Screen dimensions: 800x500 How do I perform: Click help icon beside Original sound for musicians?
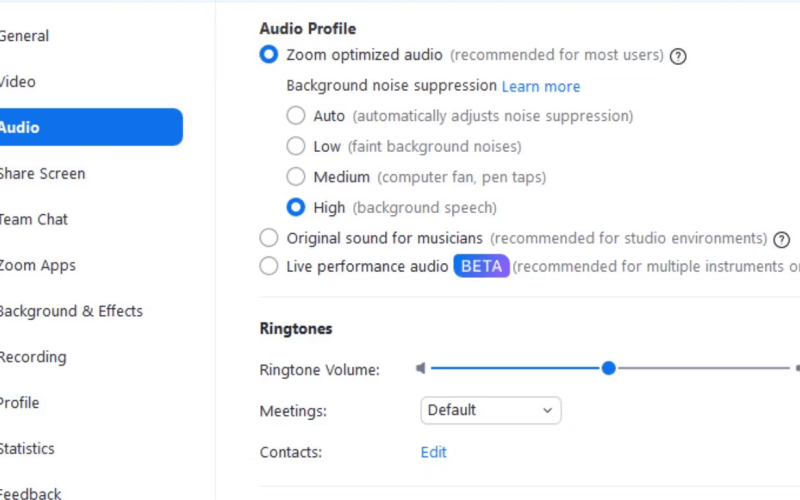781,239
